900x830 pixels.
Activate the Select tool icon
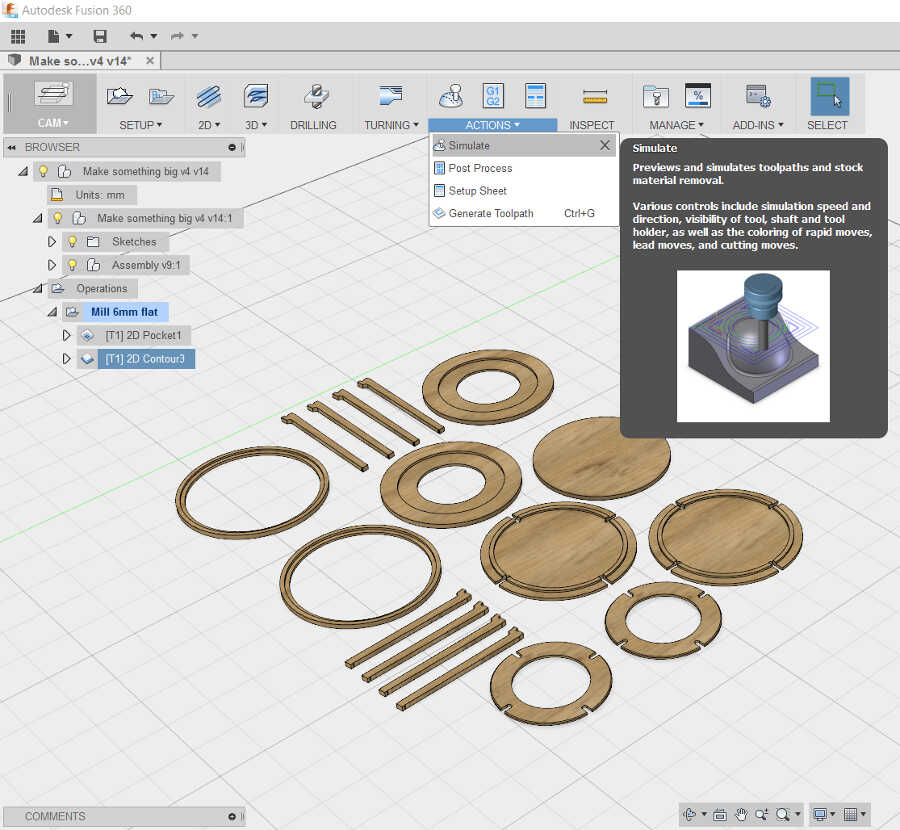[x=829, y=96]
